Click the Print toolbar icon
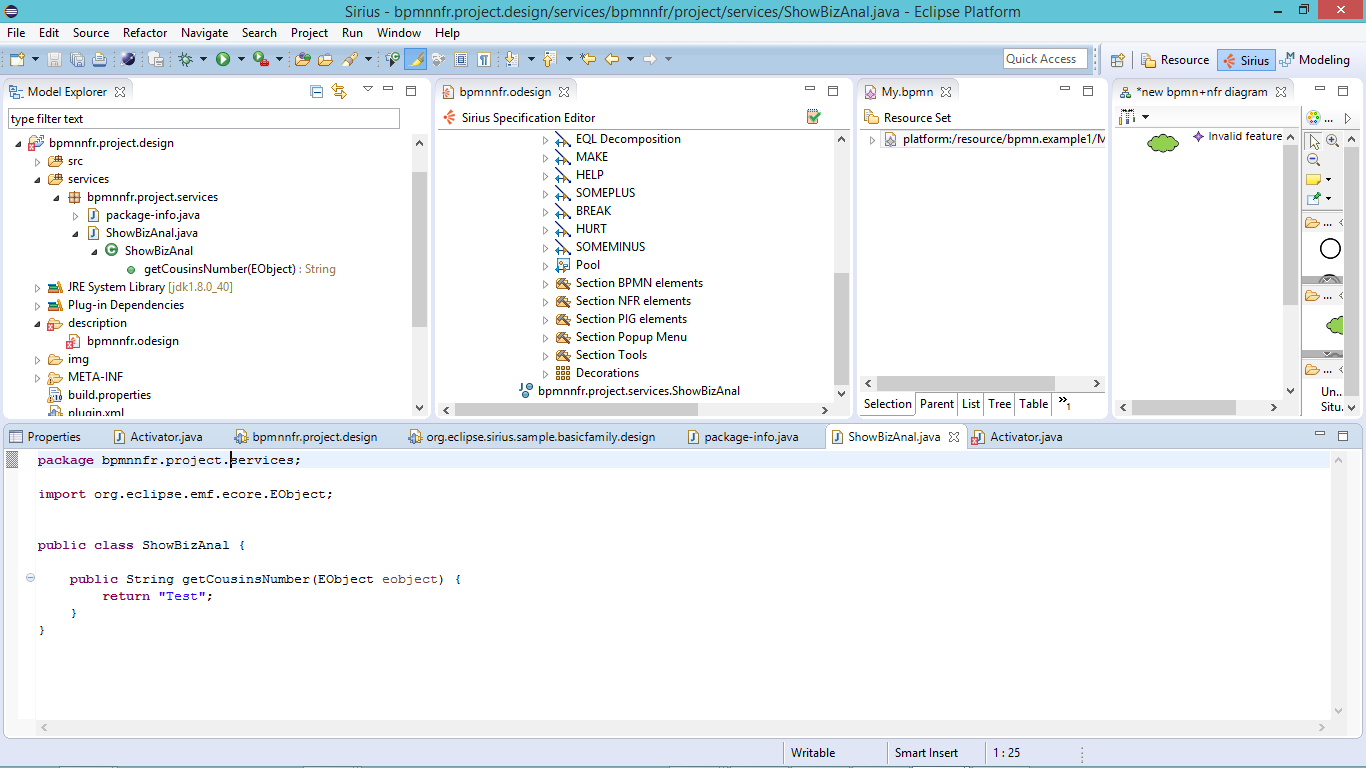 (99, 60)
